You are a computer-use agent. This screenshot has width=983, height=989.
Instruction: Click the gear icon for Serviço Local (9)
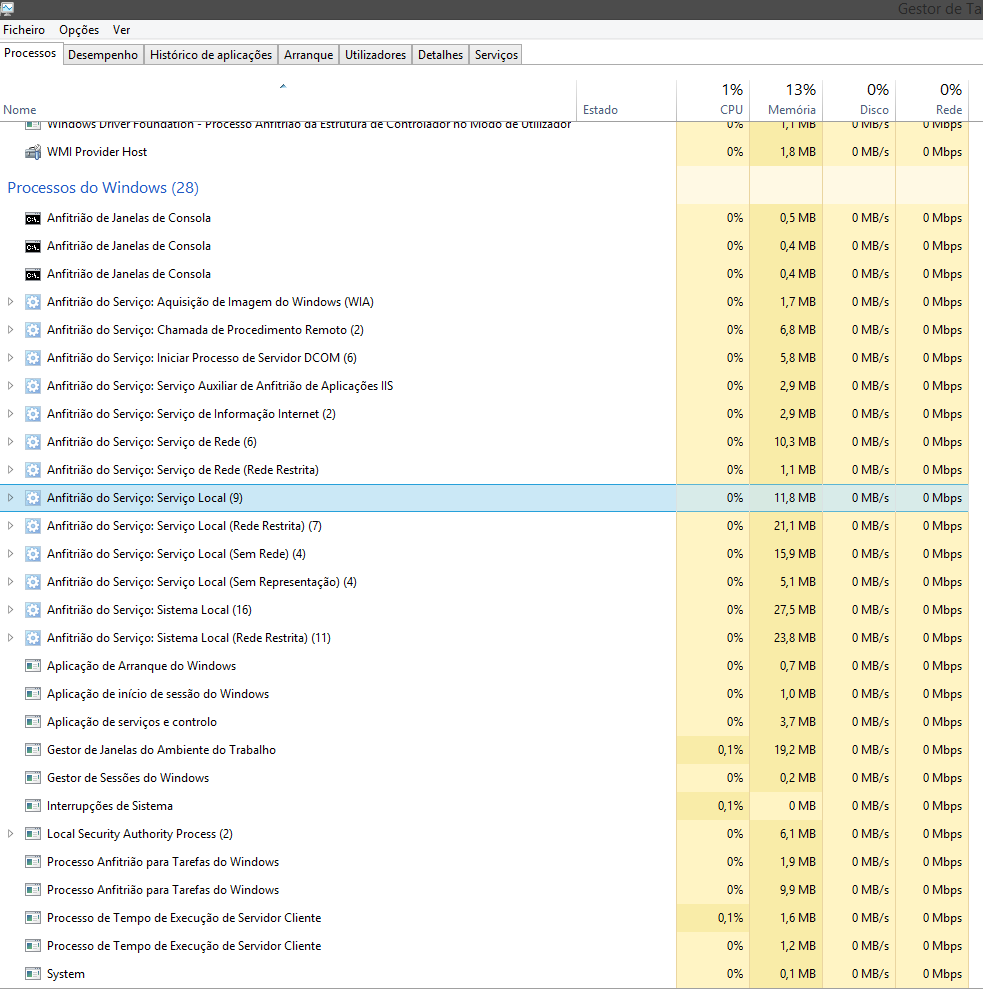pos(33,498)
